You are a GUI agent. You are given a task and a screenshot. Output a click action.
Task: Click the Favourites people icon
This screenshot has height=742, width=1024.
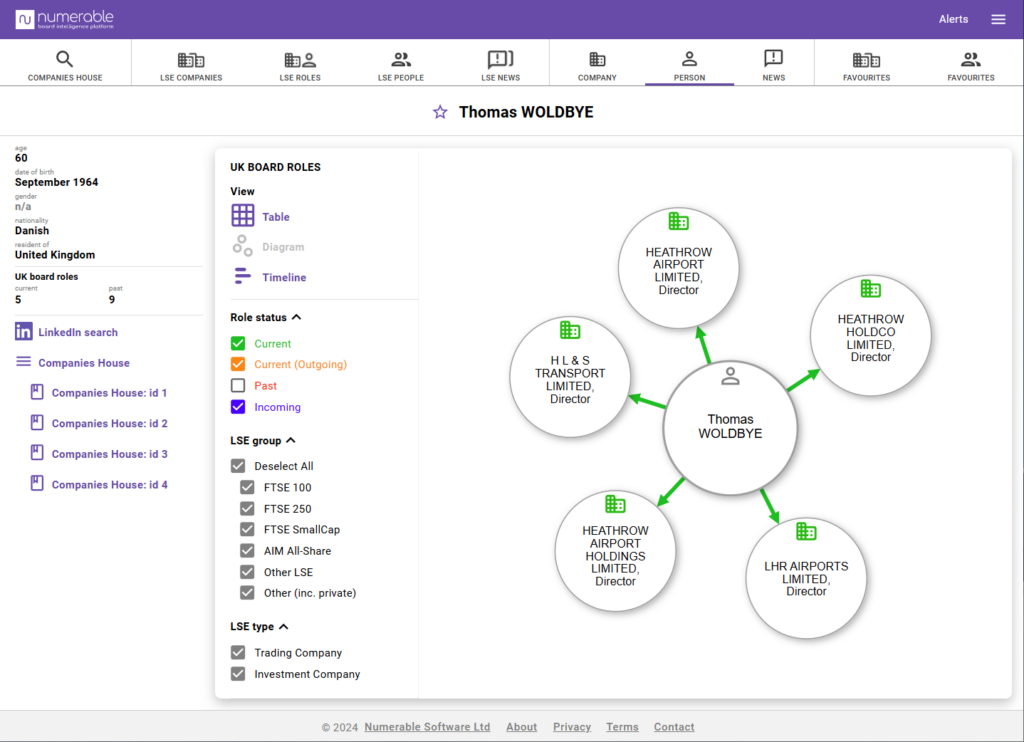coord(970,60)
